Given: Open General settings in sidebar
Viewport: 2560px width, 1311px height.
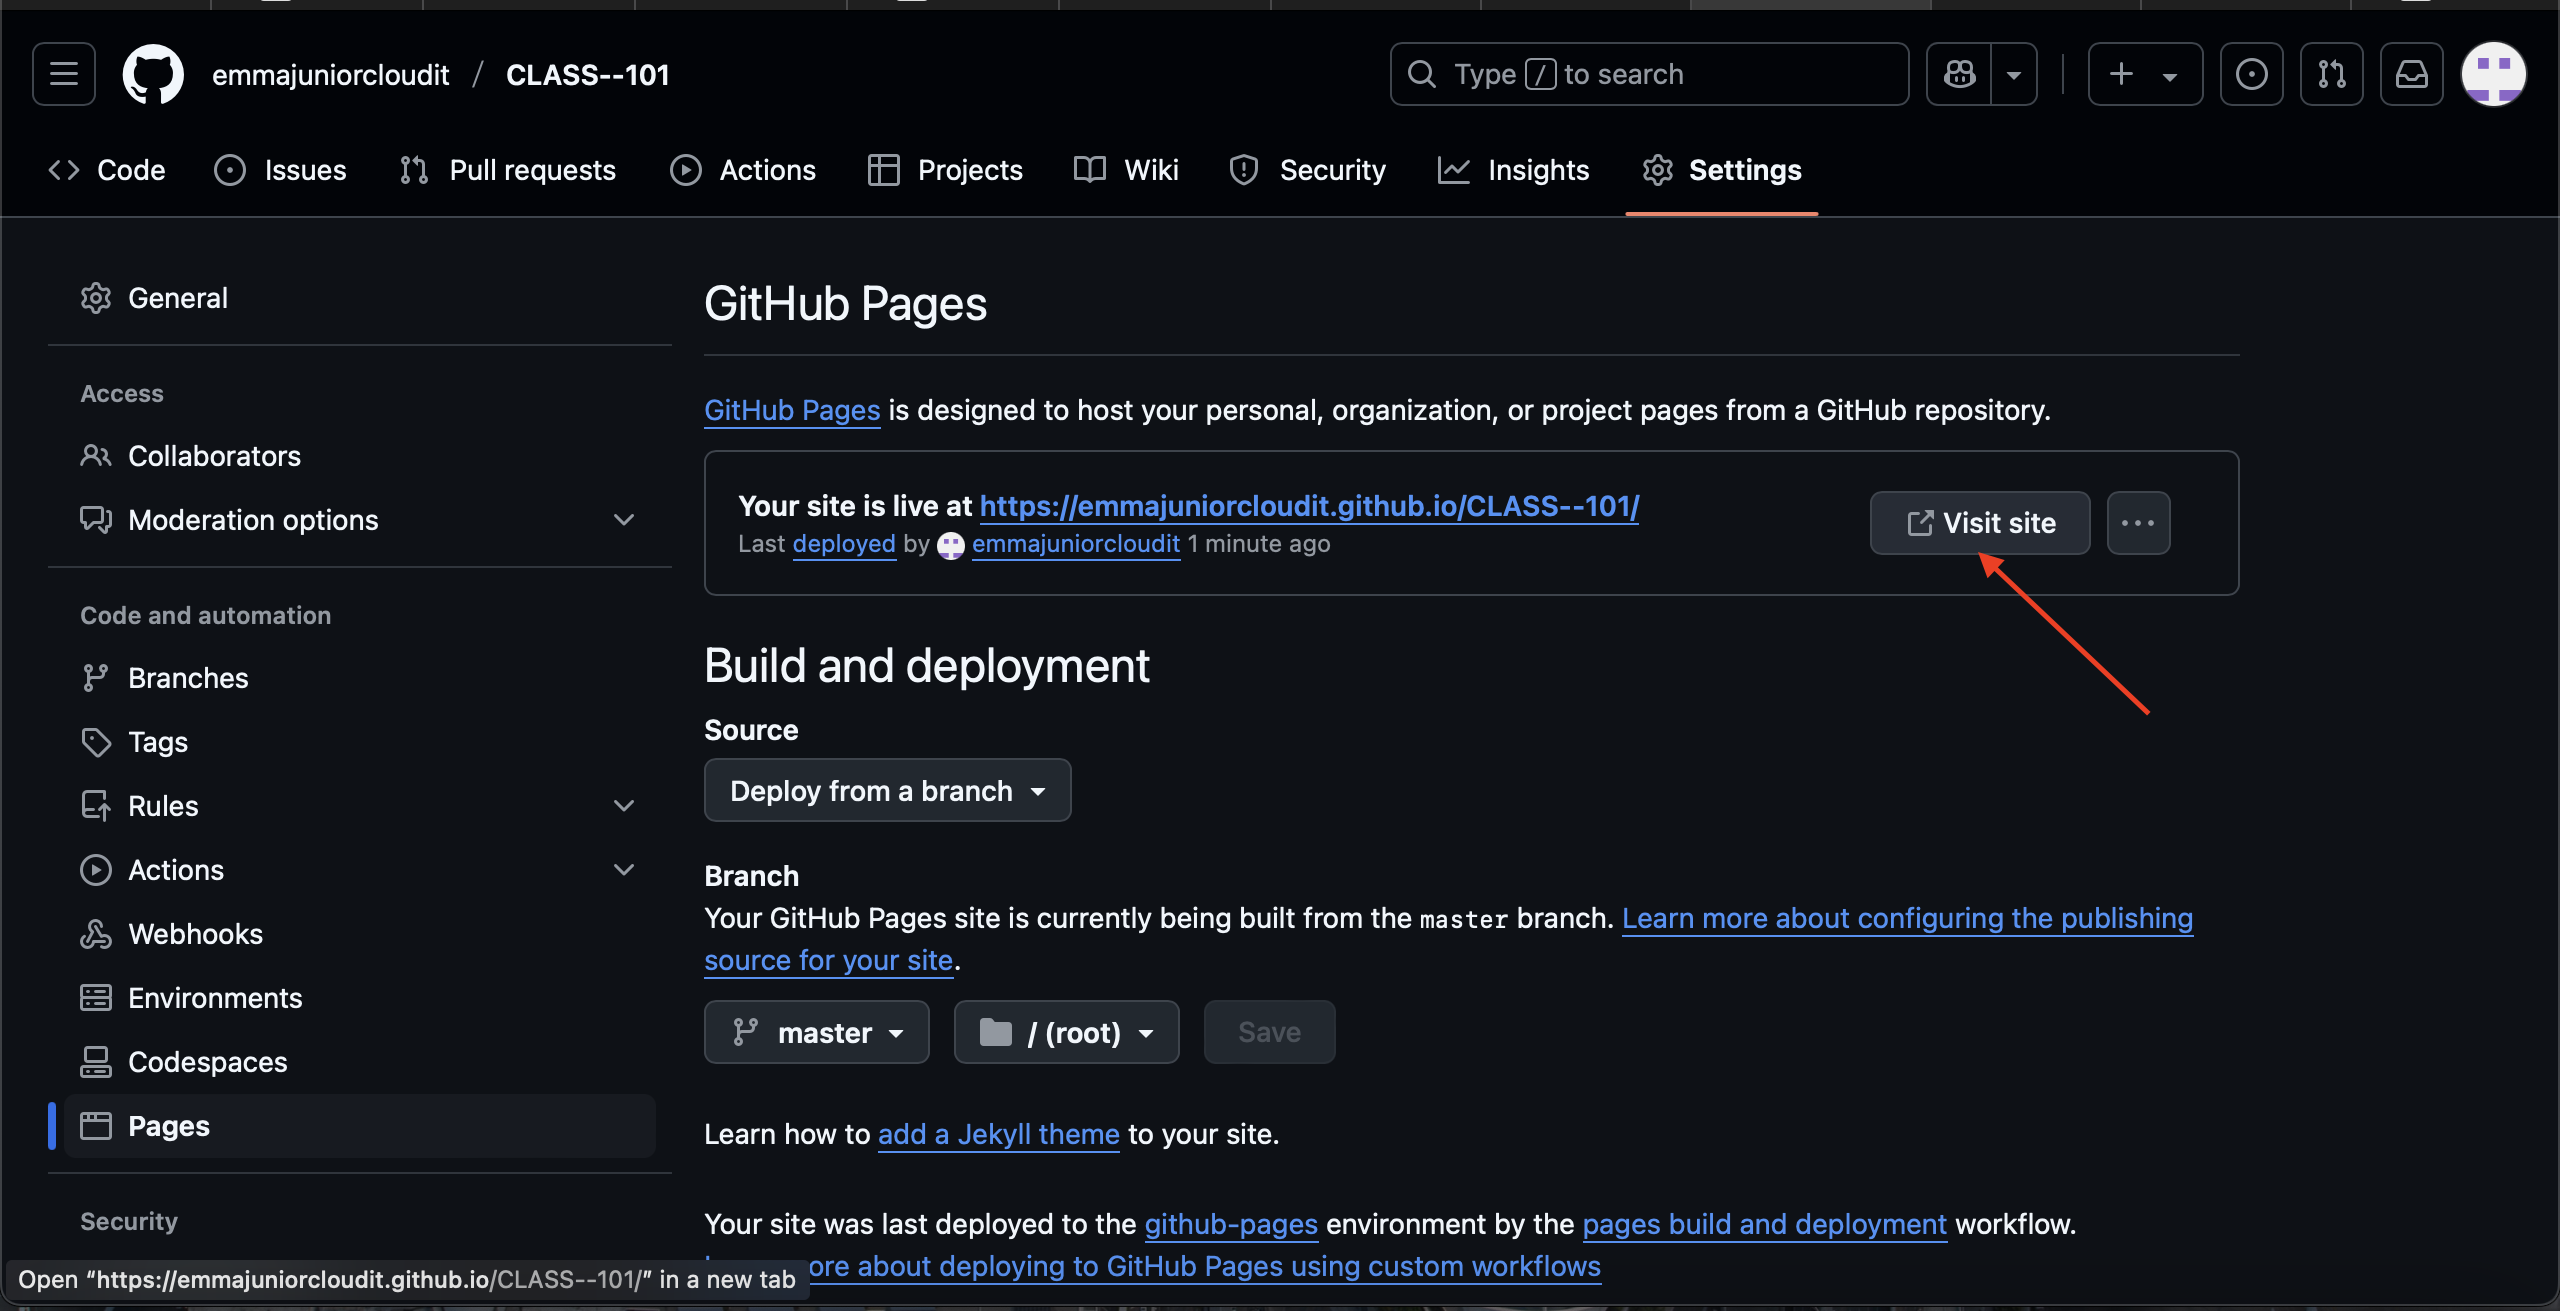Looking at the screenshot, I should point(360,298).
